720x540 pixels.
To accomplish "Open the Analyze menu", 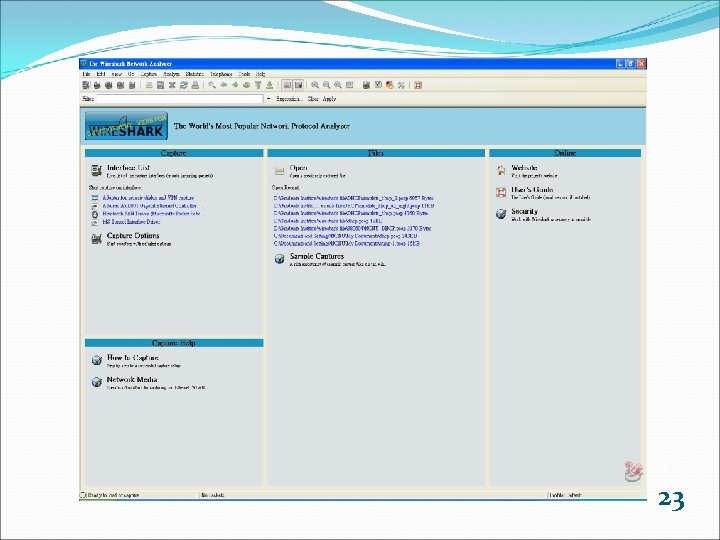I will pyautogui.click(x=172, y=74).
